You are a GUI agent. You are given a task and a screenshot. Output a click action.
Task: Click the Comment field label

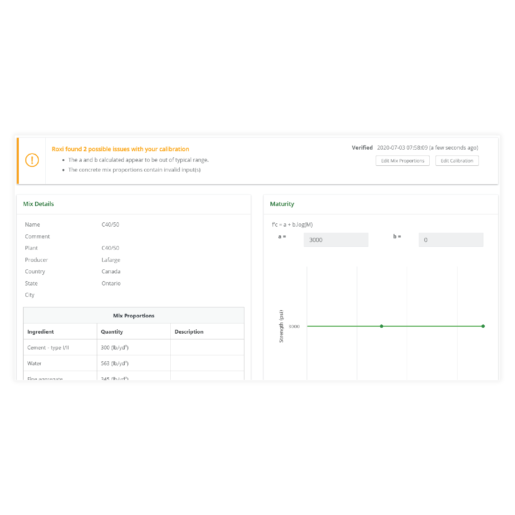tap(37, 236)
